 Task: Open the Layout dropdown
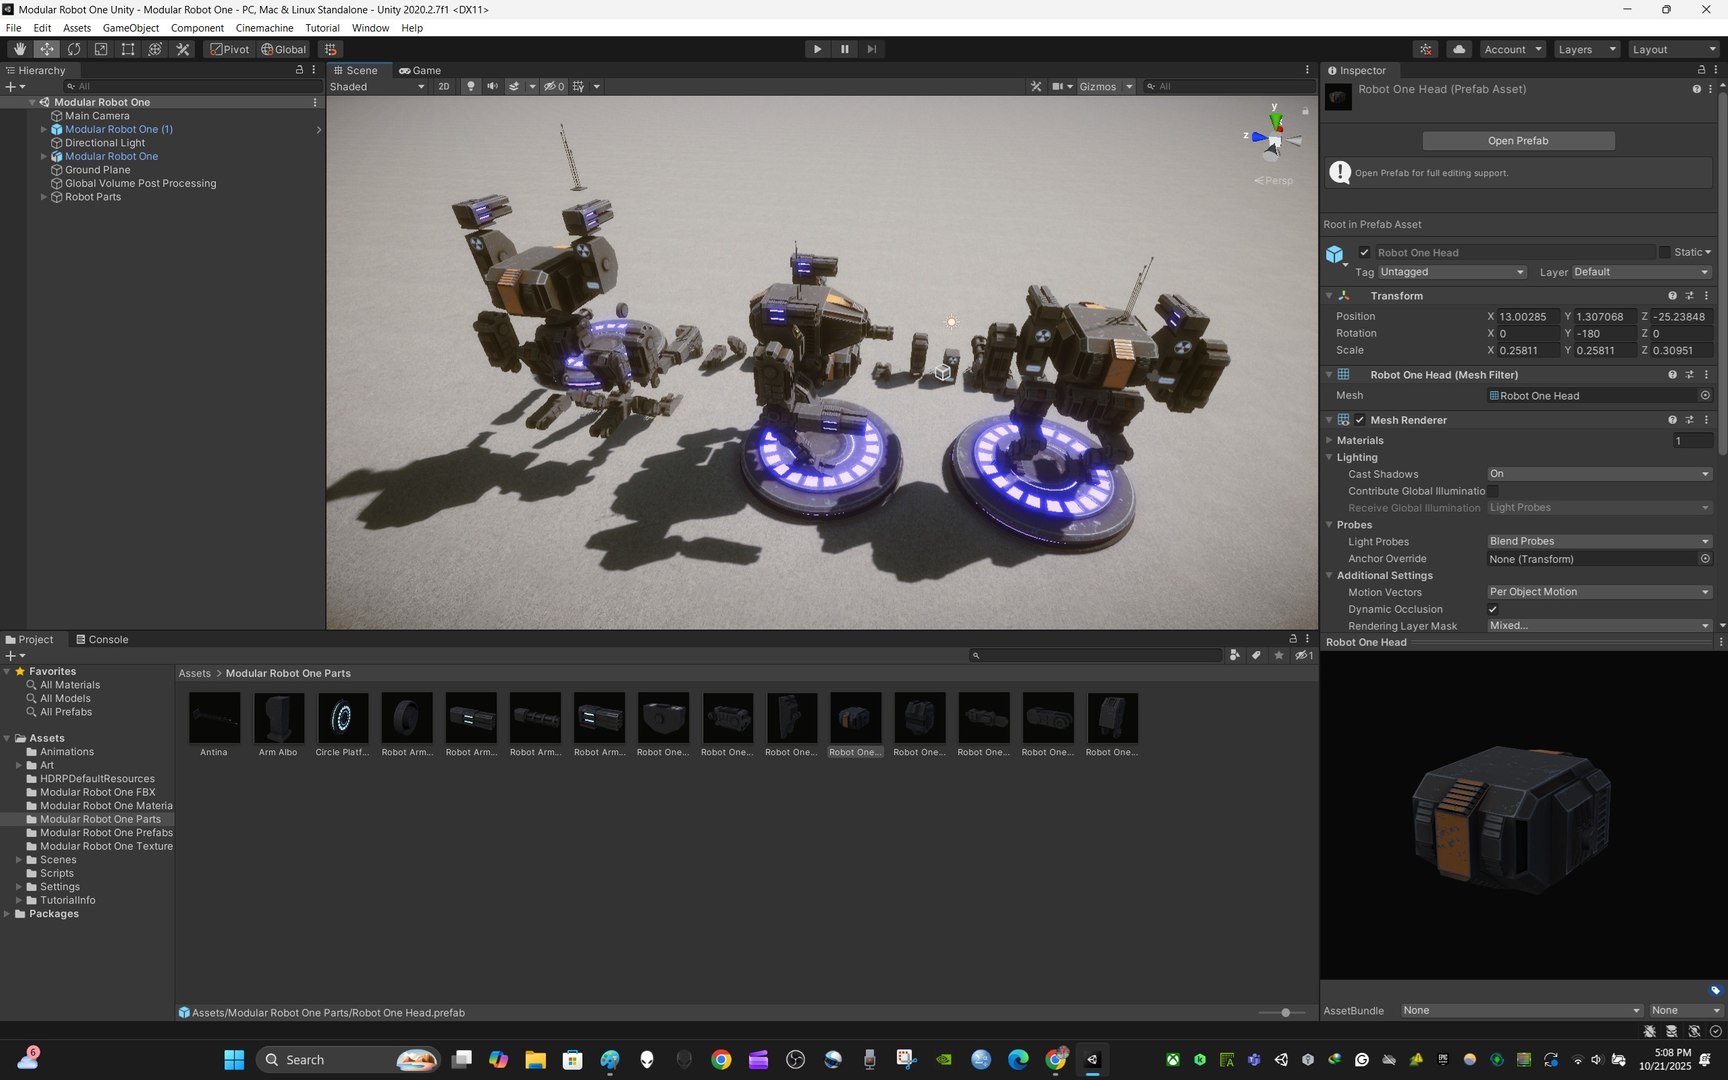[1674, 49]
